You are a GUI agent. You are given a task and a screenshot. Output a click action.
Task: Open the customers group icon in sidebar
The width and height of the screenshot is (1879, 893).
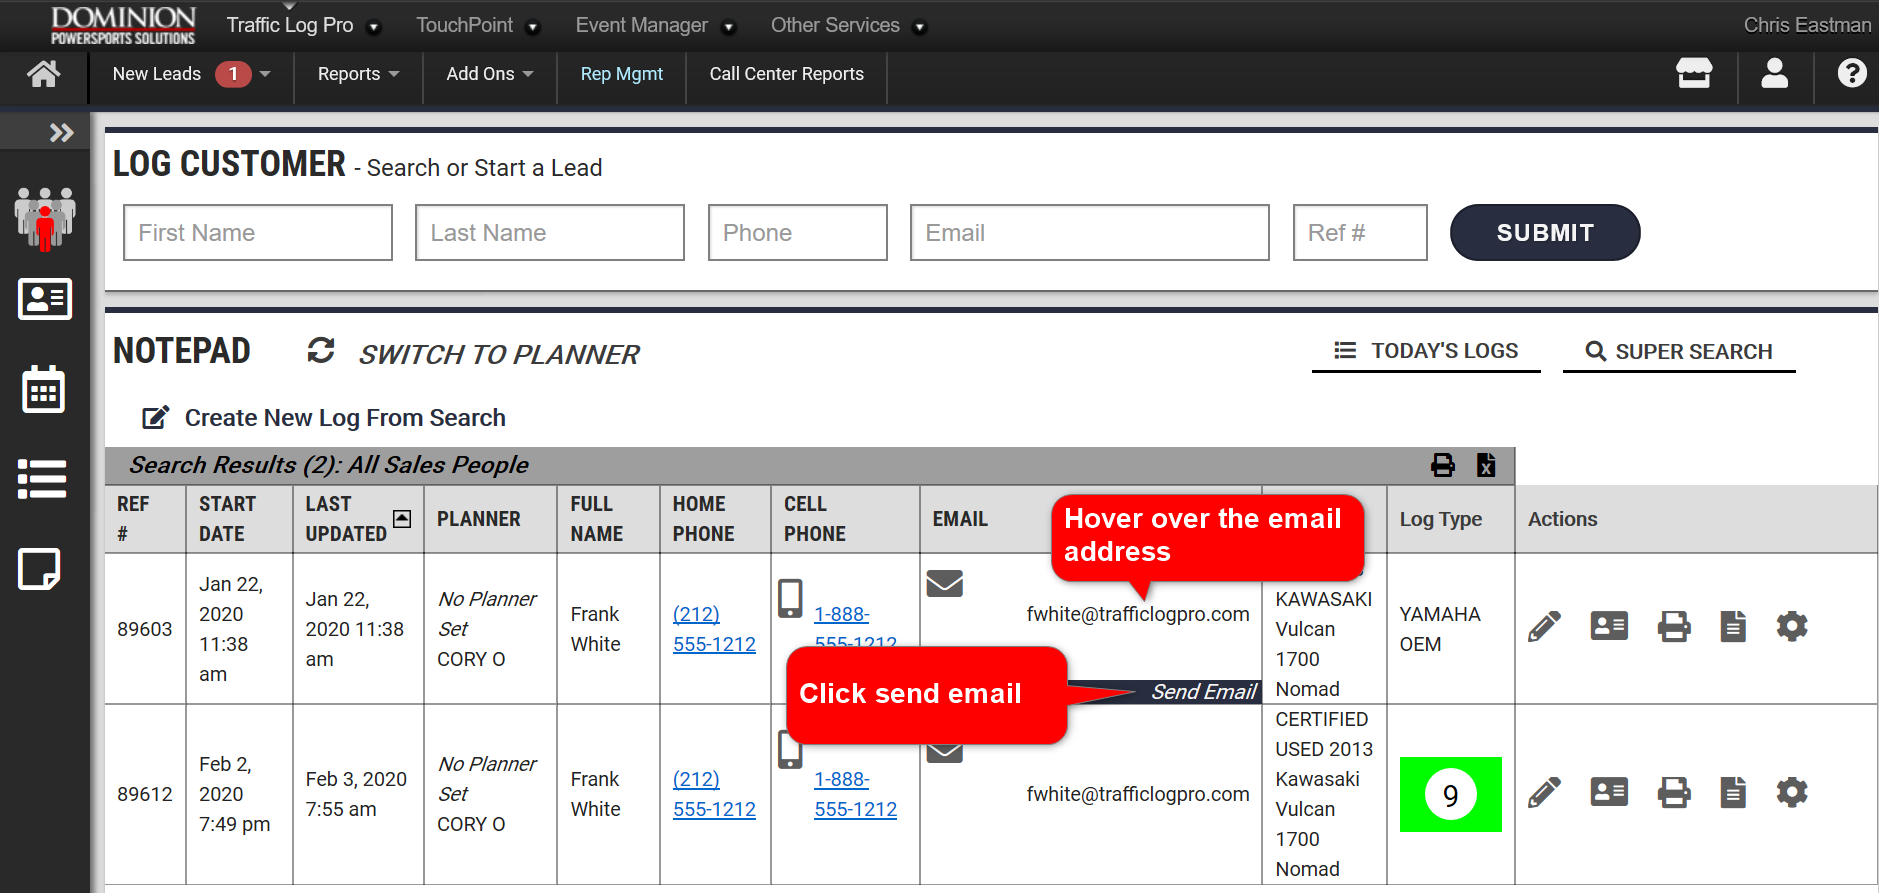tap(45, 218)
